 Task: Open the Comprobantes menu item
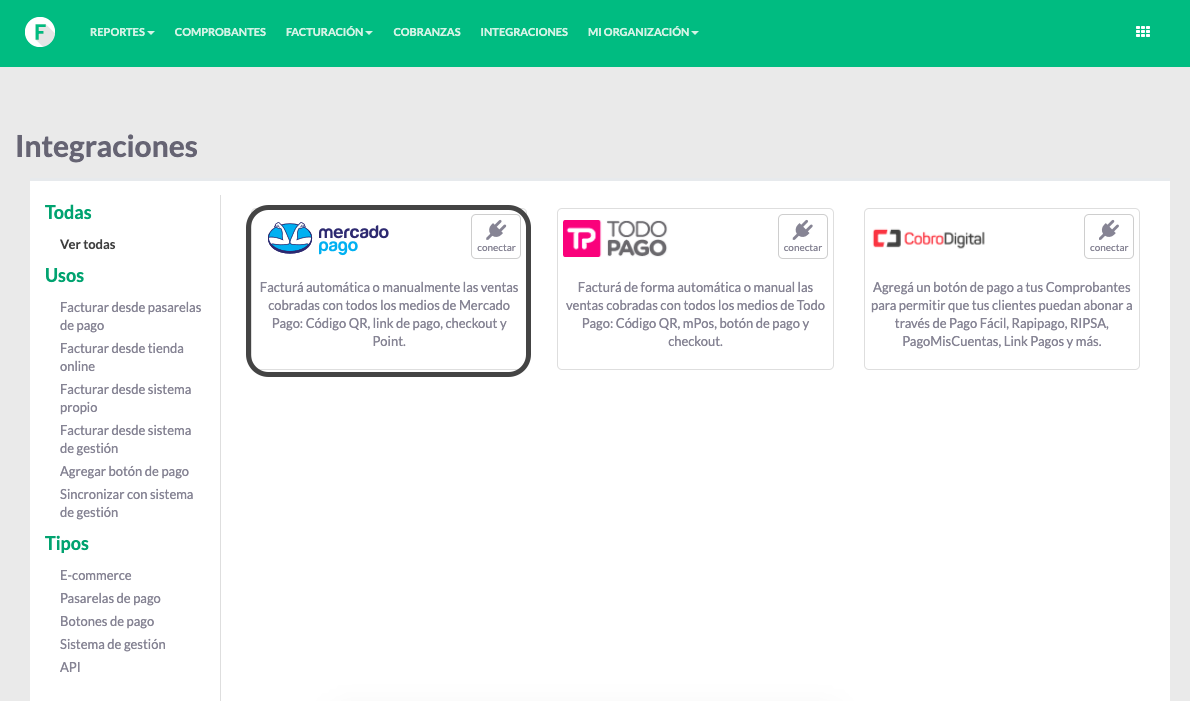click(220, 32)
